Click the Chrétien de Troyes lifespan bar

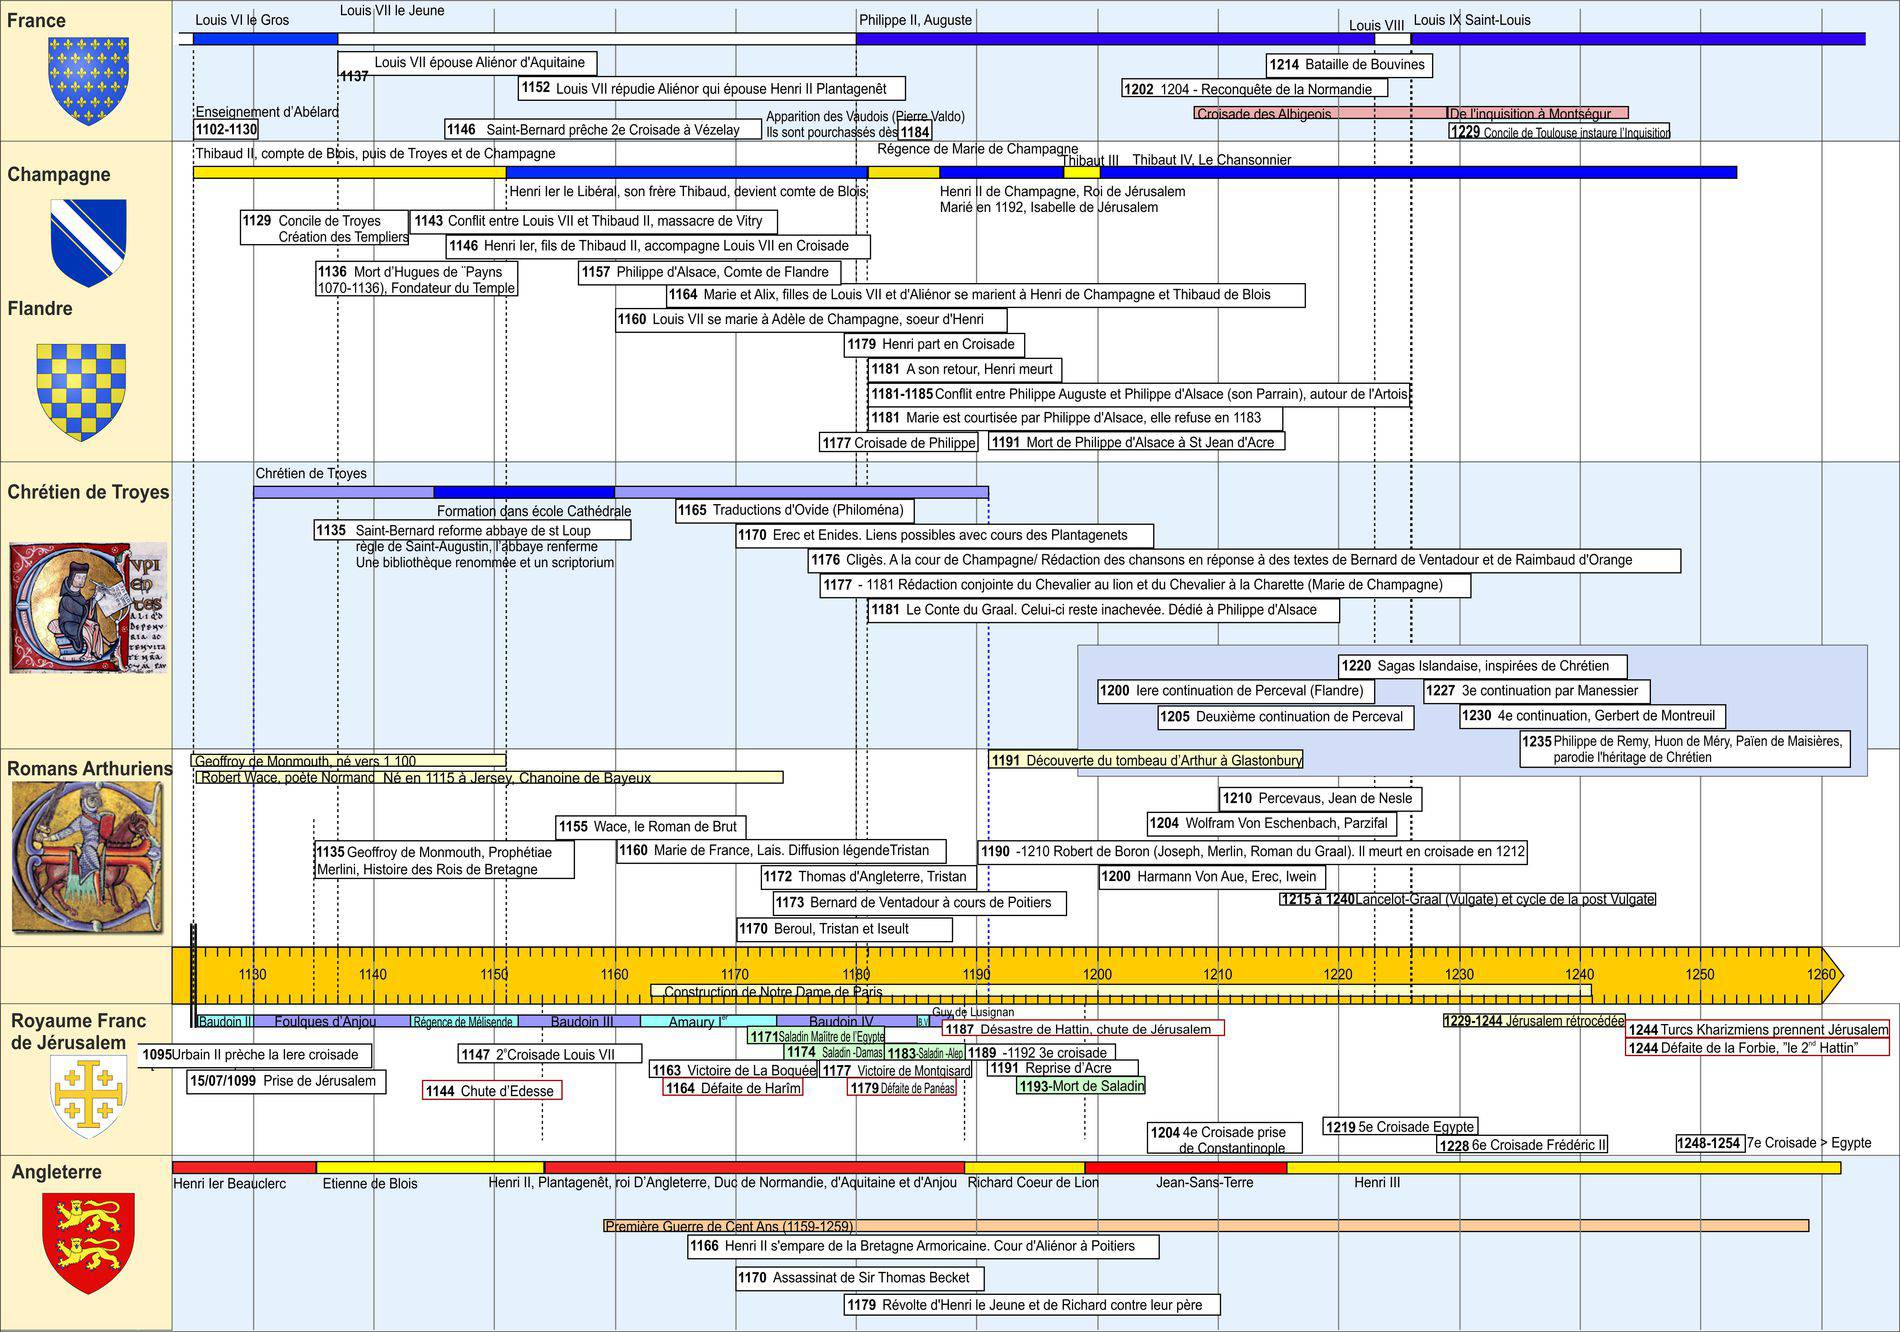tap(621, 492)
